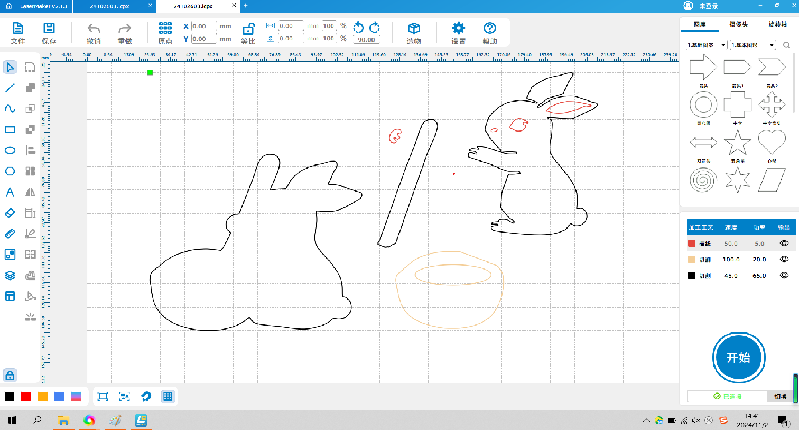Open the settings gear in toolbar

tap(458, 30)
